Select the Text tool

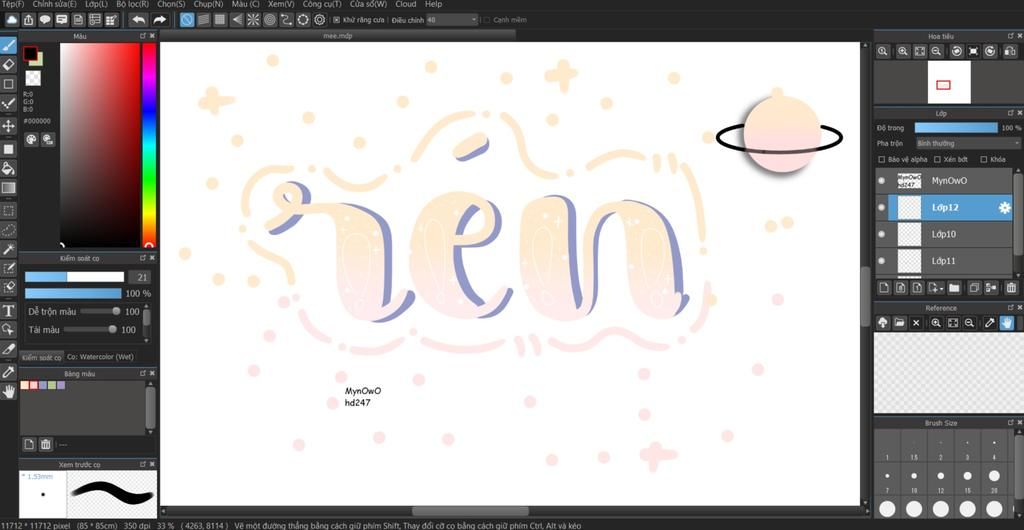pos(8,310)
